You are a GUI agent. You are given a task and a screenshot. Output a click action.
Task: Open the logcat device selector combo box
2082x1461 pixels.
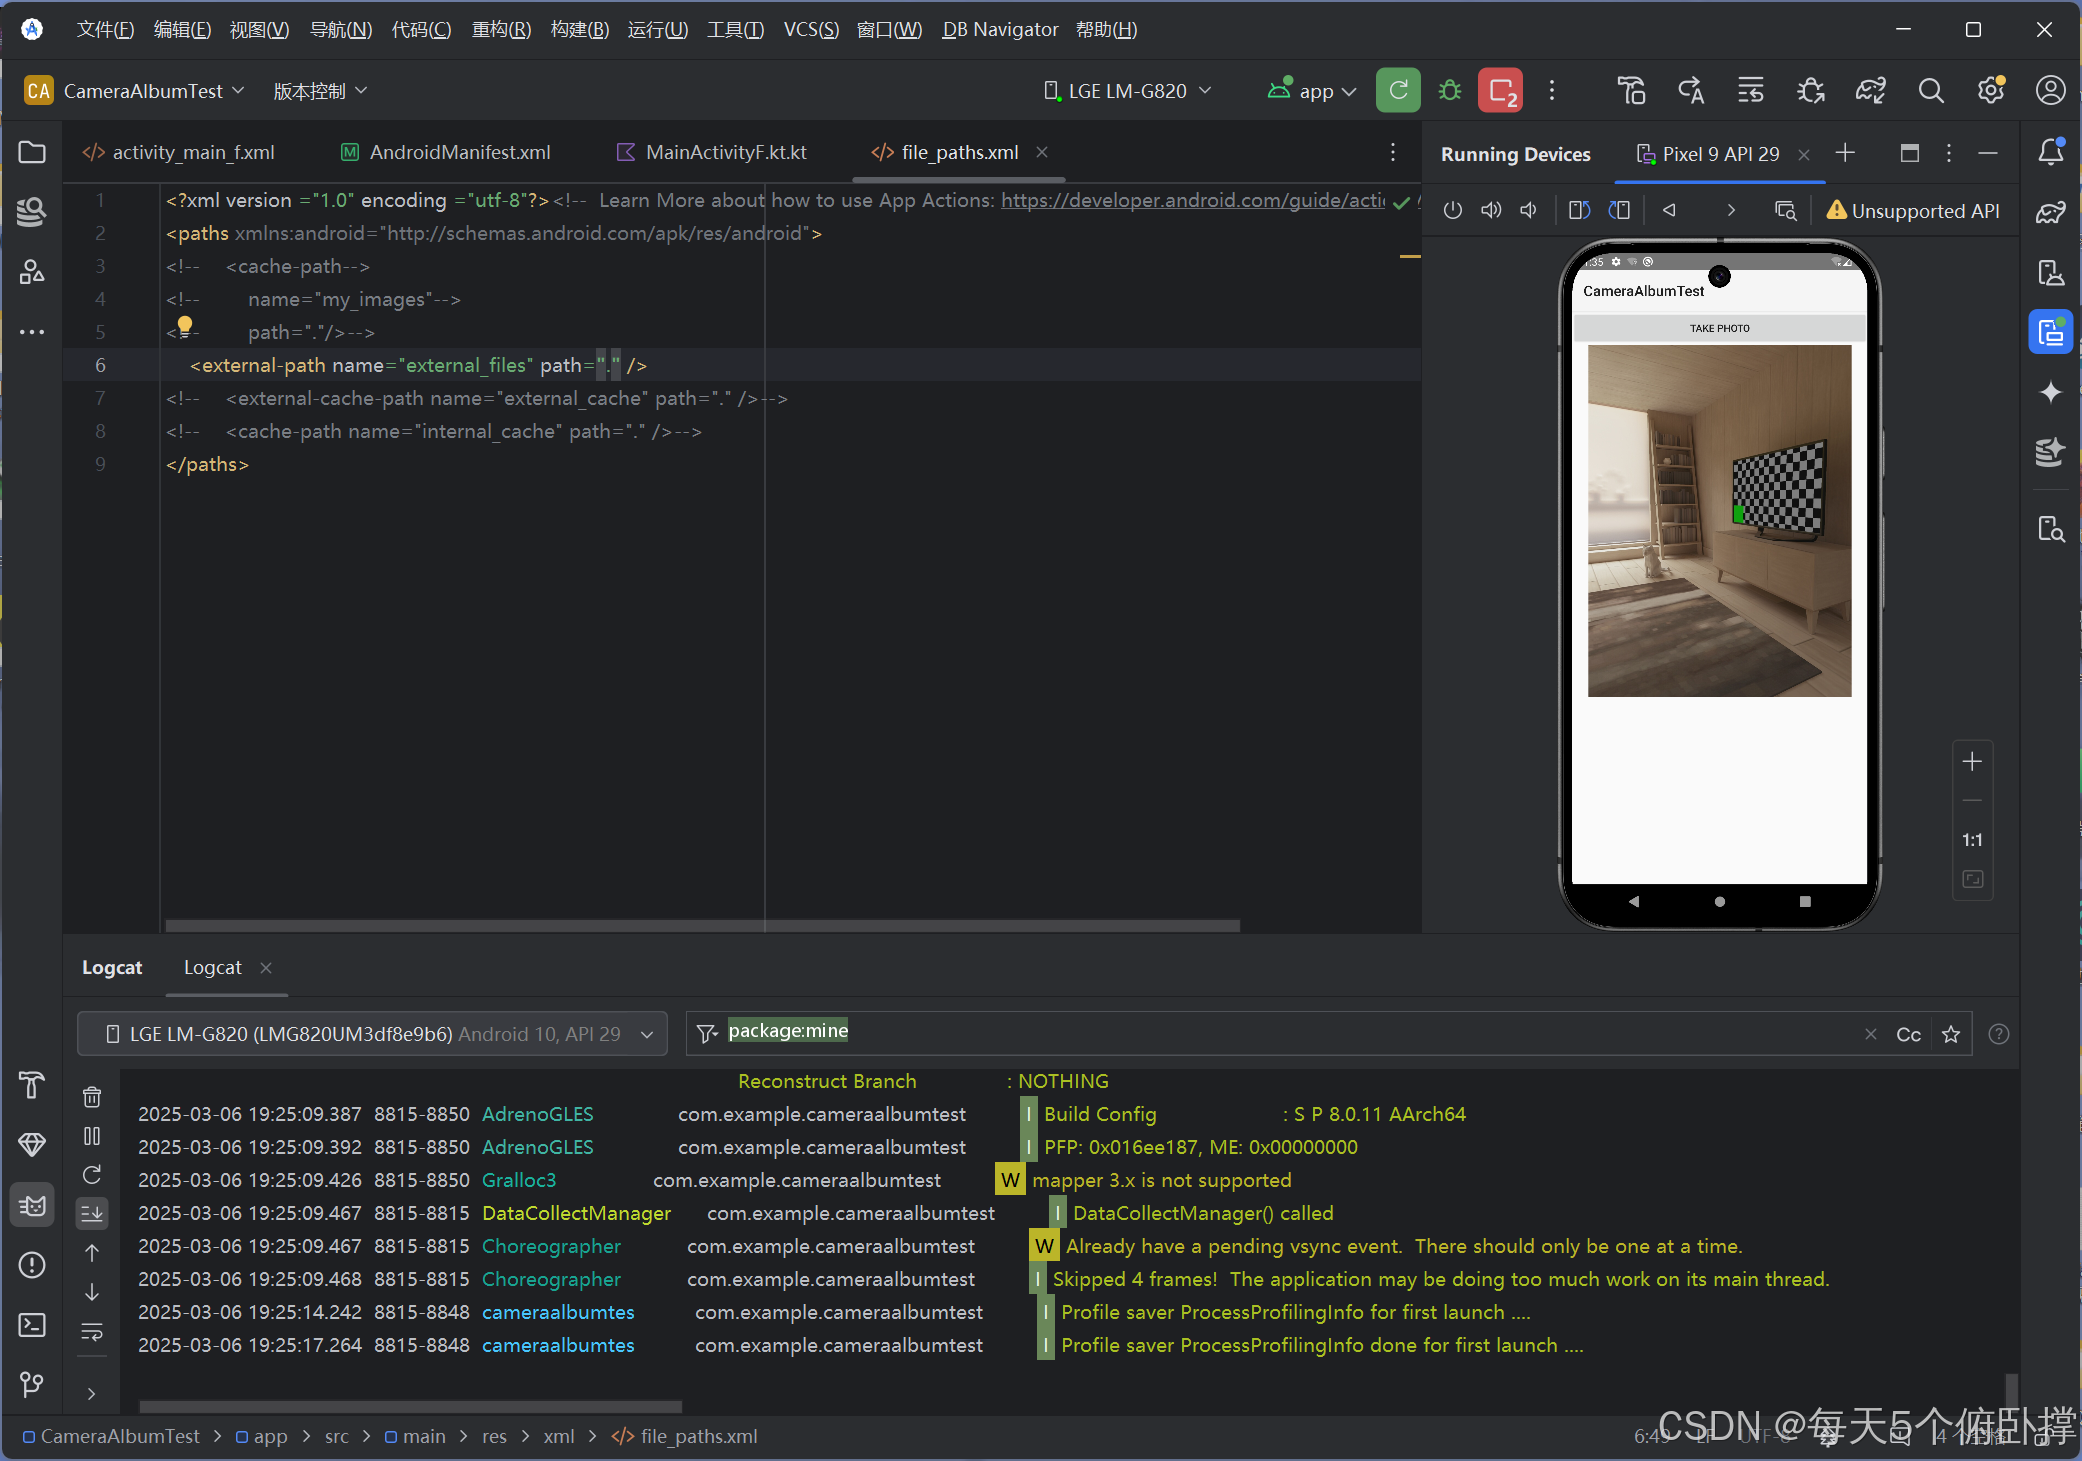click(373, 1034)
